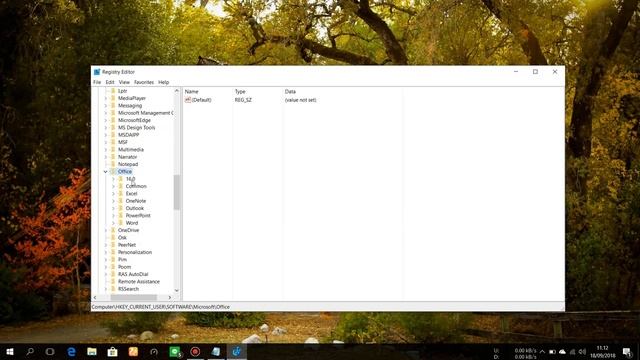
Task: Open the View menu
Action: [x=124, y=82]
